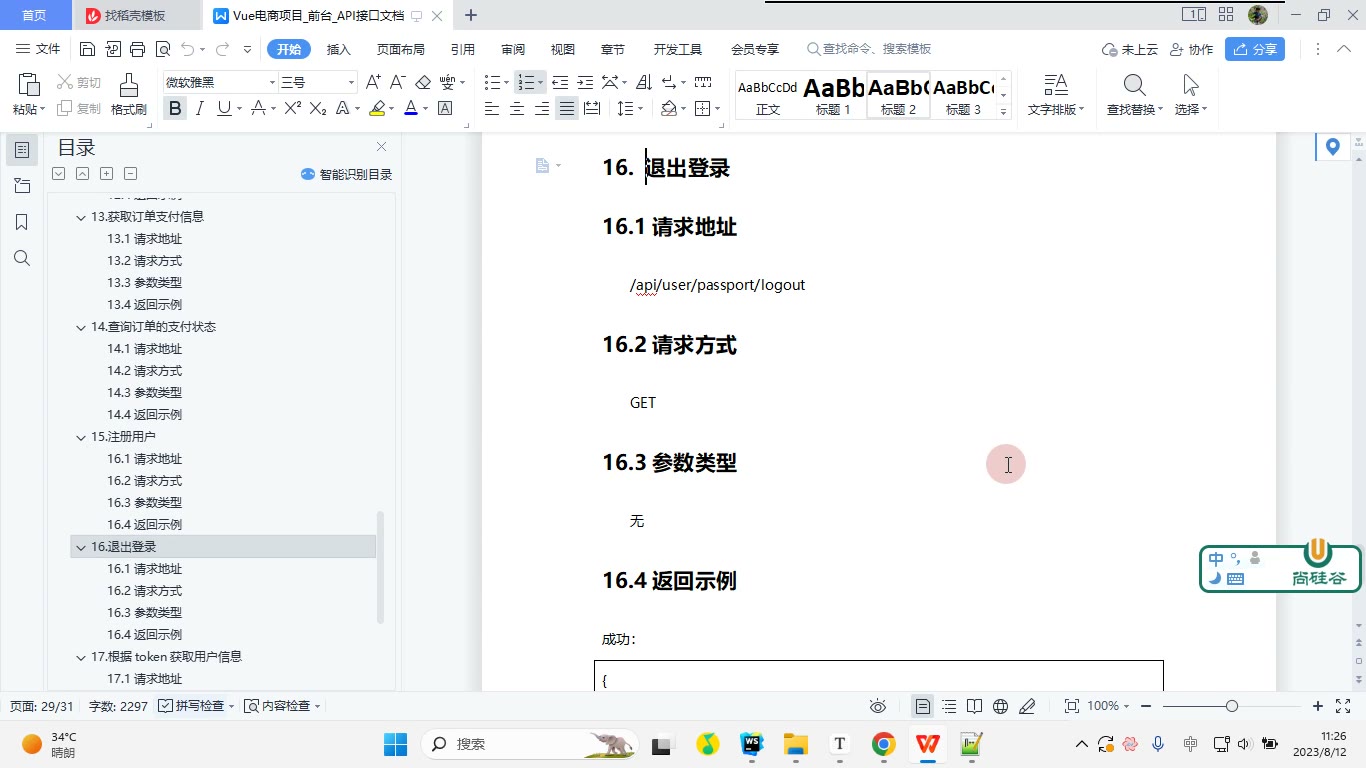Screen dimensions: 1366x768
Task: Open the font size dropdown 三号
Action: click(351, 82)
